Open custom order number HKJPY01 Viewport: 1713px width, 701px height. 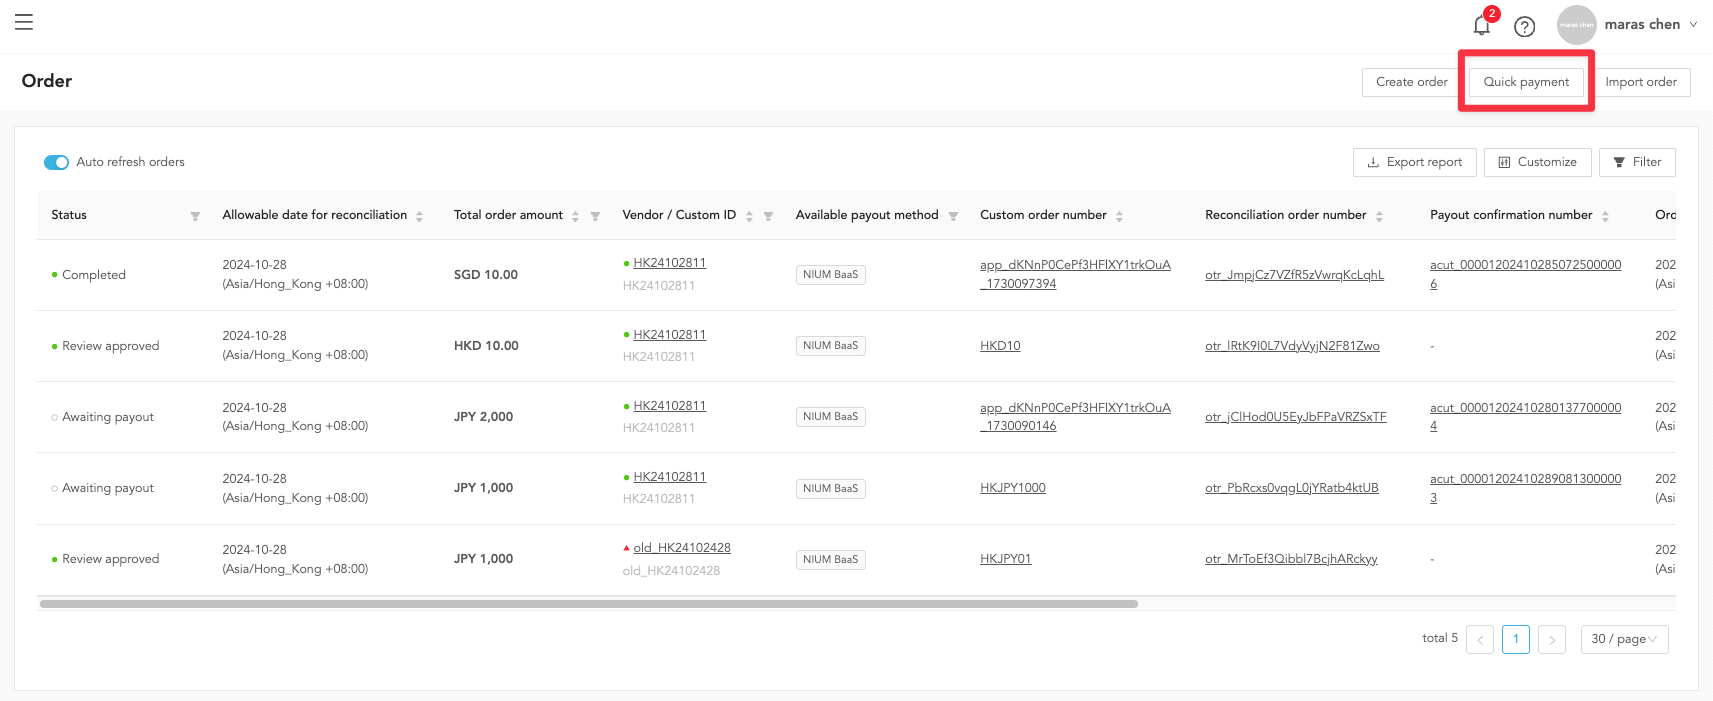1005,559
